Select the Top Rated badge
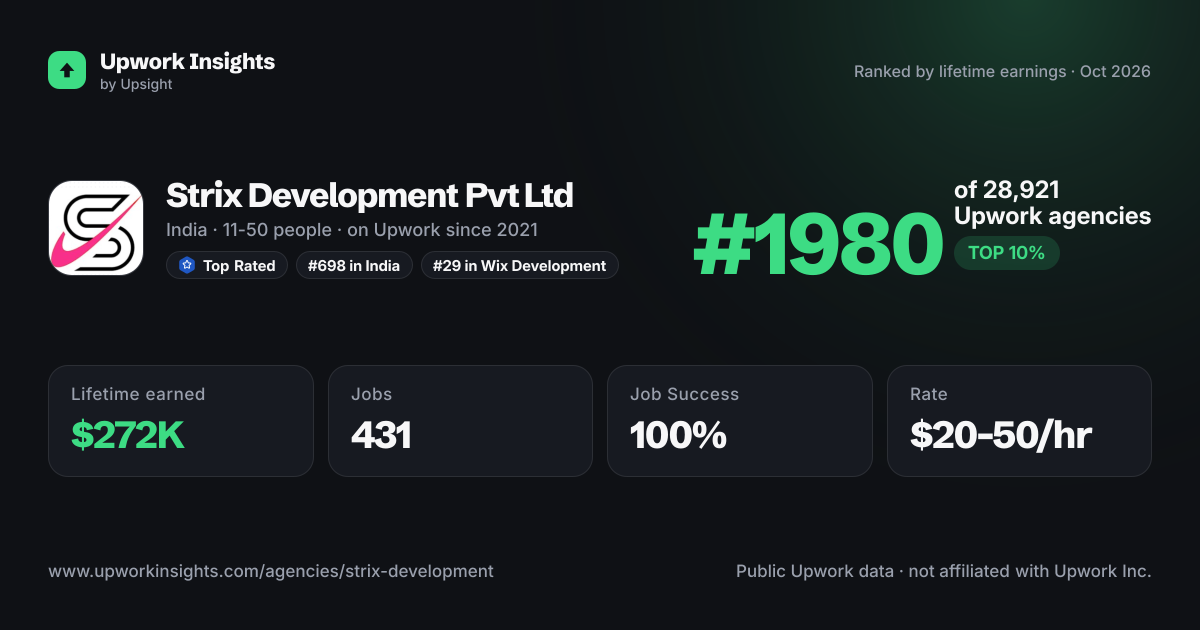Image resolution: width=1200 pixels, height=630 pixels. (227, 265)
